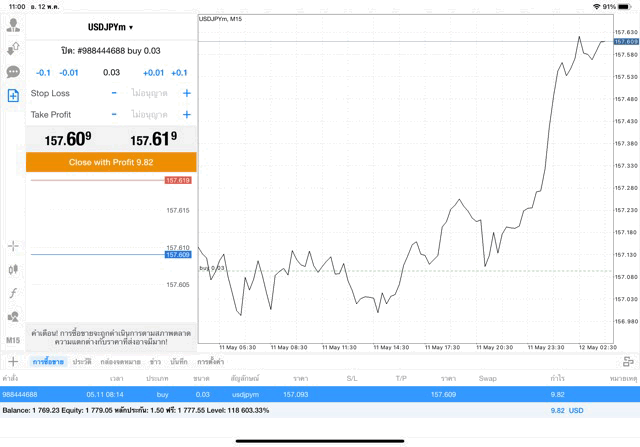
Task: Open the quotes up-down arrows icon
Action: click(x=13, y=49)
